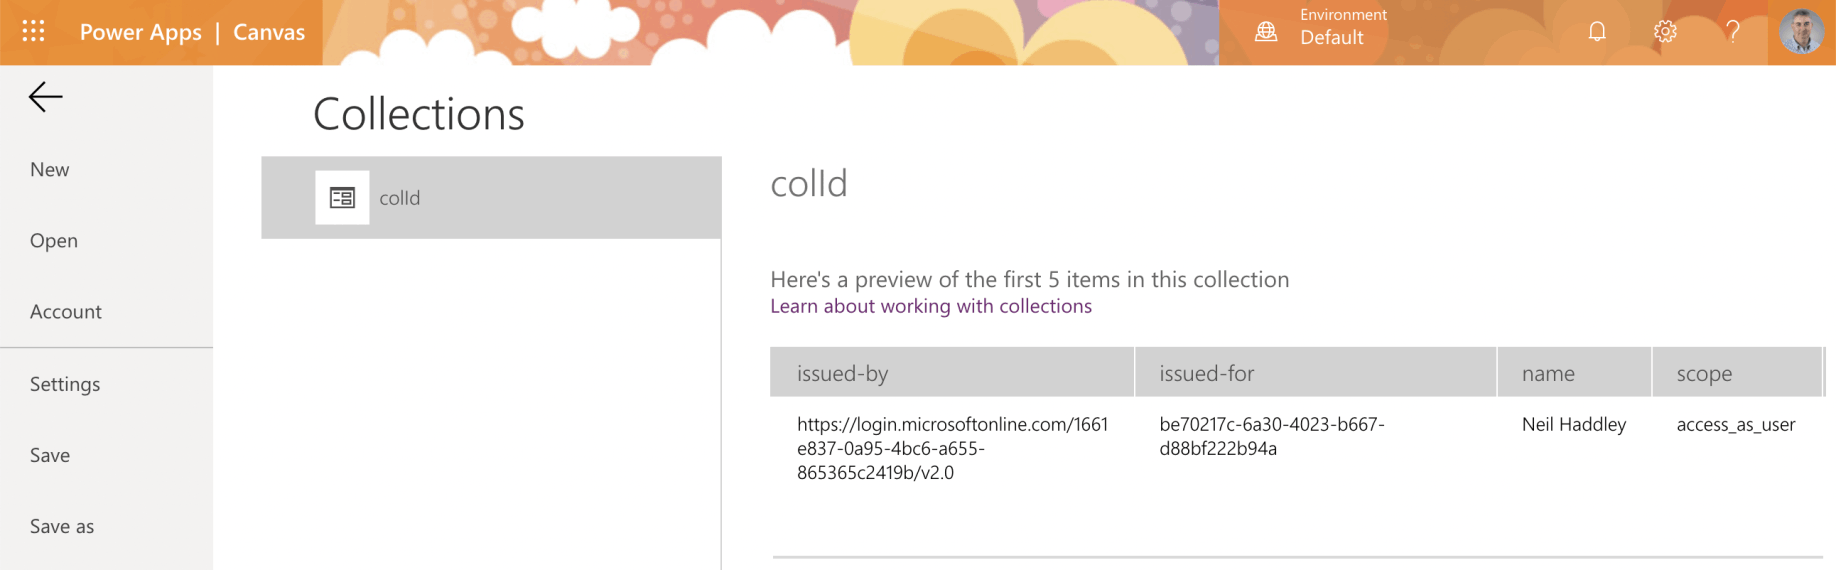
Task: Open the user profile picture
Action: click(x=1801, y=32)
